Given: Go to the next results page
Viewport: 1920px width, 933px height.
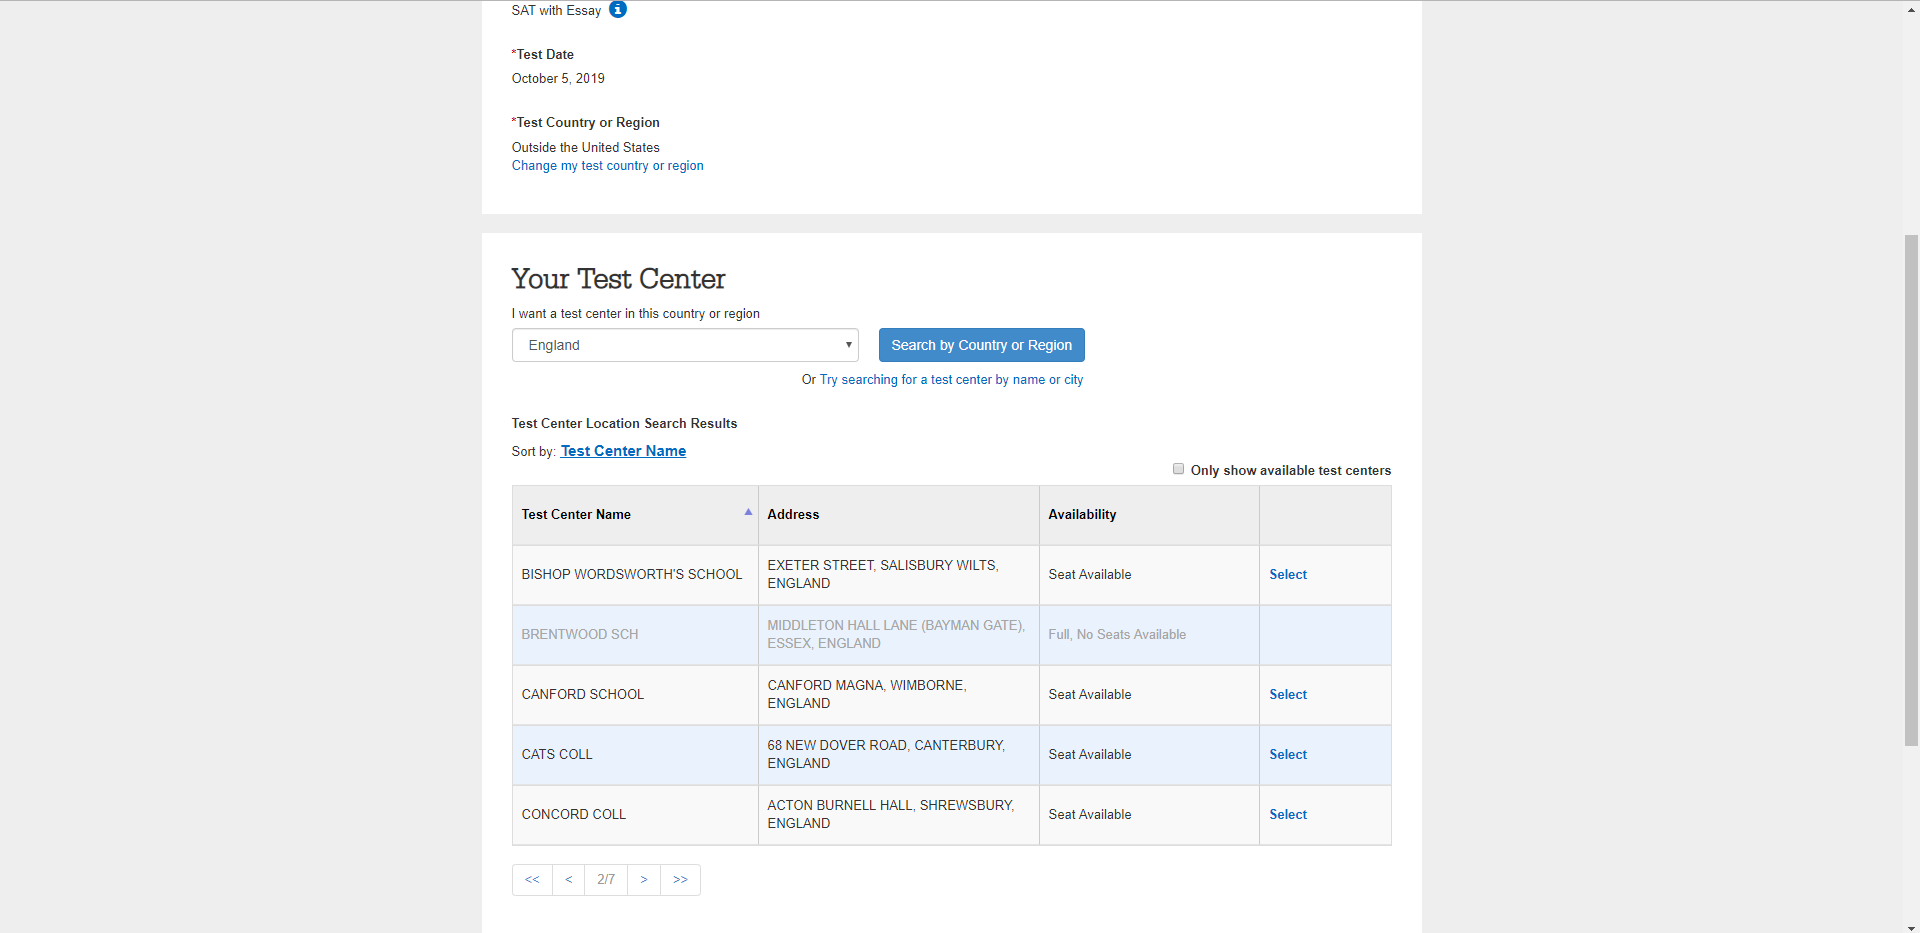Looking at the screenshot, I should pyautogui.click(x=644, y=880).
